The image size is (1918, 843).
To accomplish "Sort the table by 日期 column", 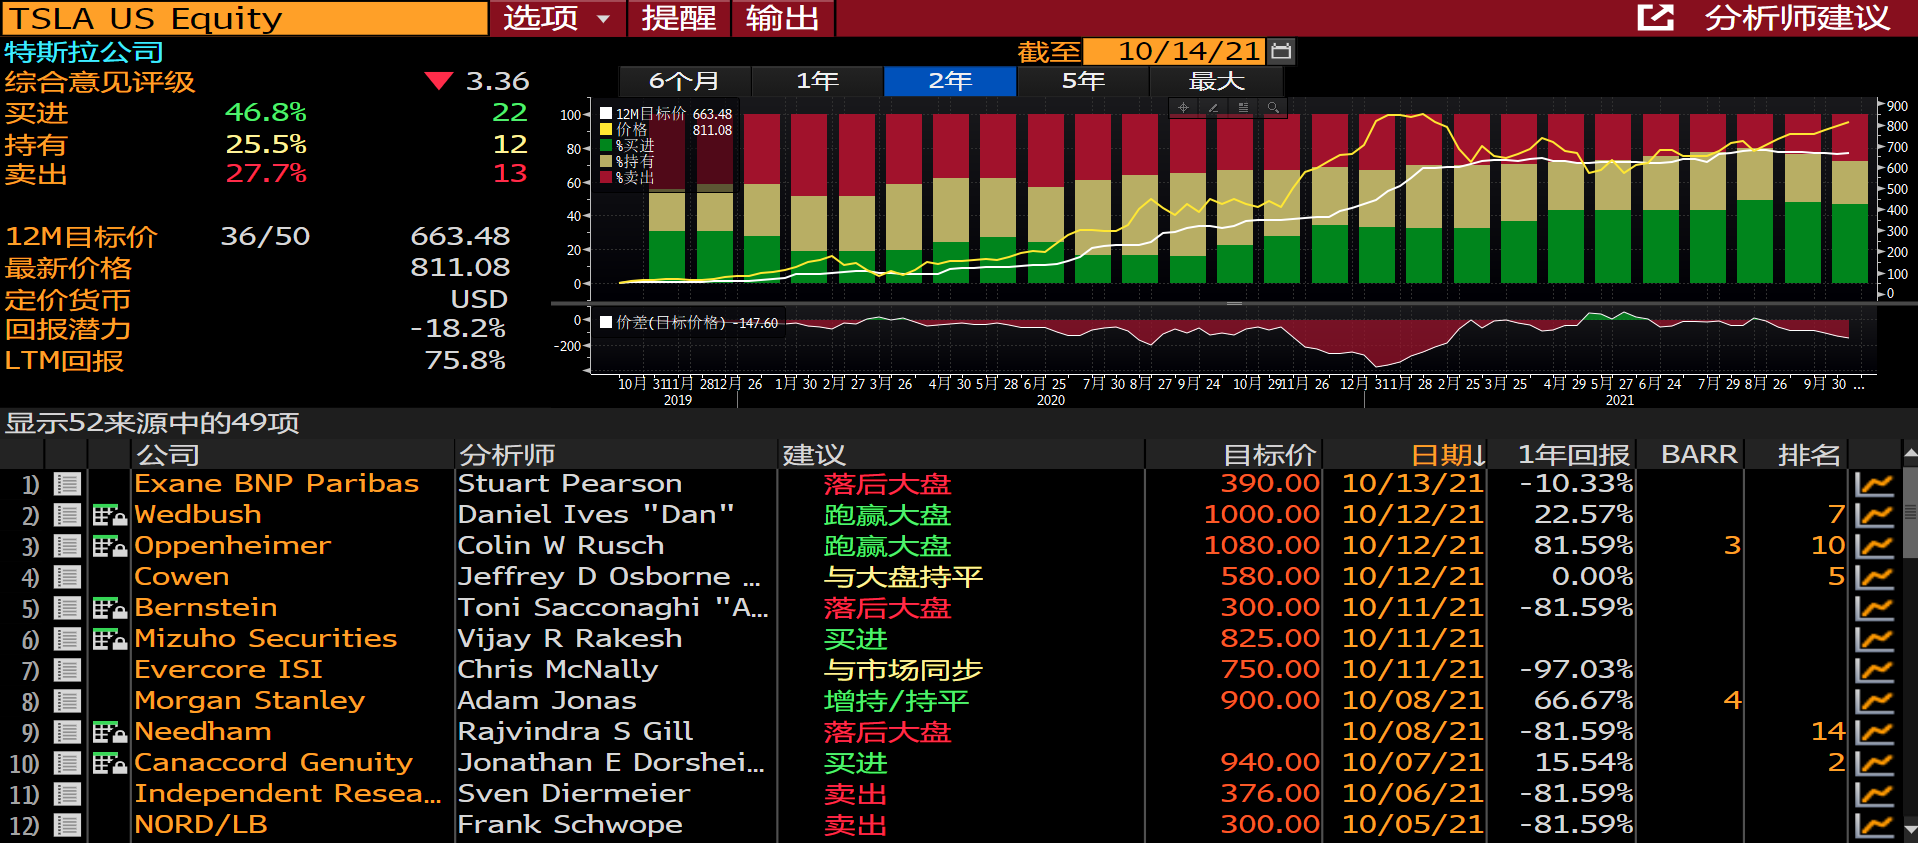I will 1447,455.
